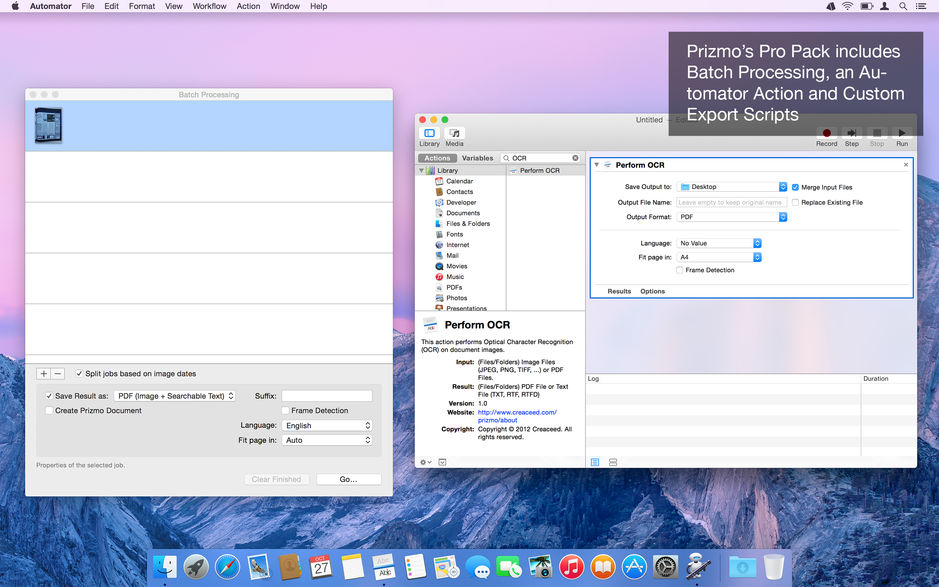939x587 pixels.
Task: Open the Fit page in A4 dropdown
Action: 757,257
